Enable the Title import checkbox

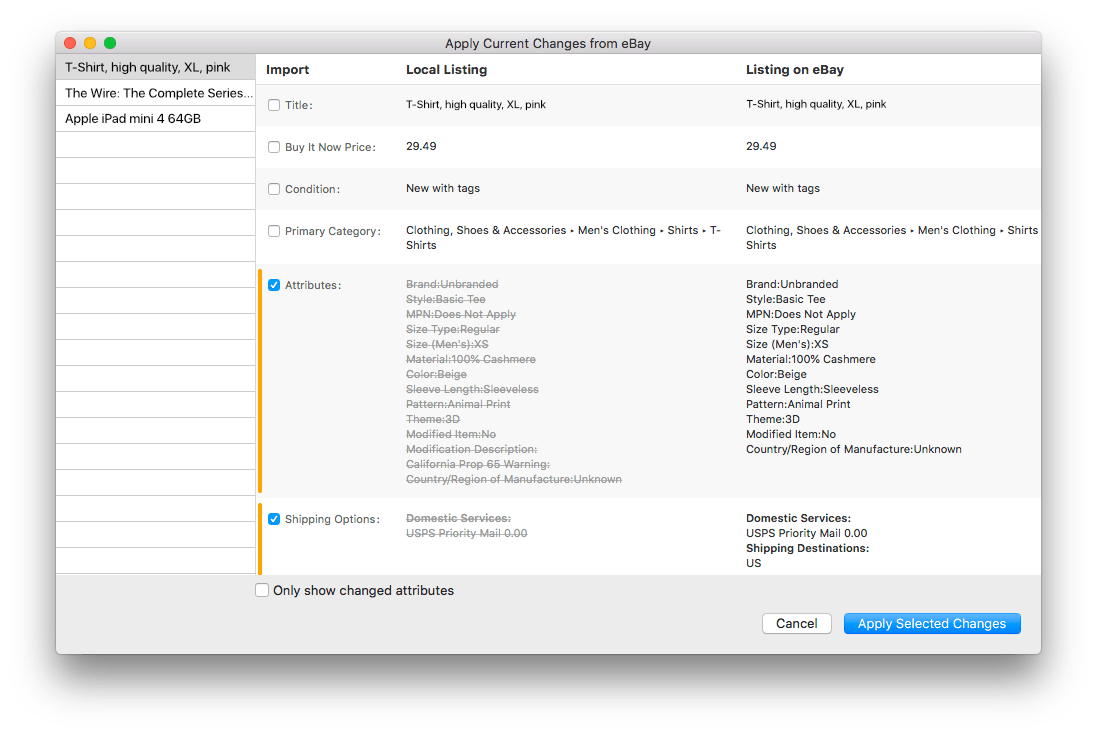pyautogui.click(x=274, y=105)
